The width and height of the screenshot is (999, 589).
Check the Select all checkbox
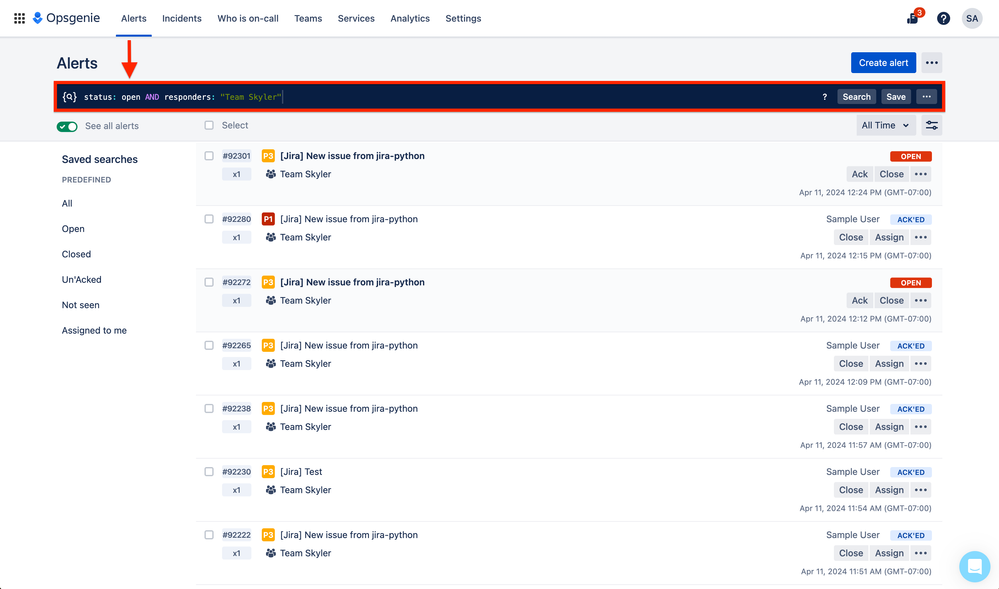(x=209, y=125)
